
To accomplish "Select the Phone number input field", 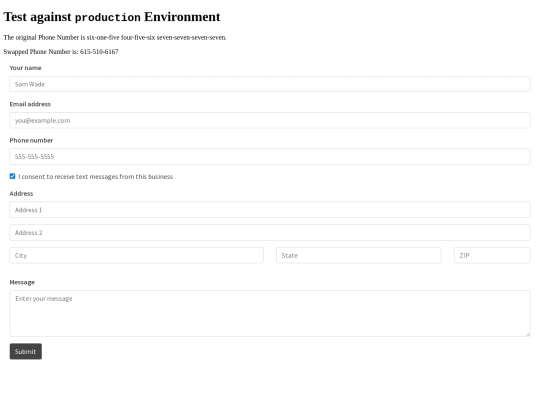I will [270, 156].
